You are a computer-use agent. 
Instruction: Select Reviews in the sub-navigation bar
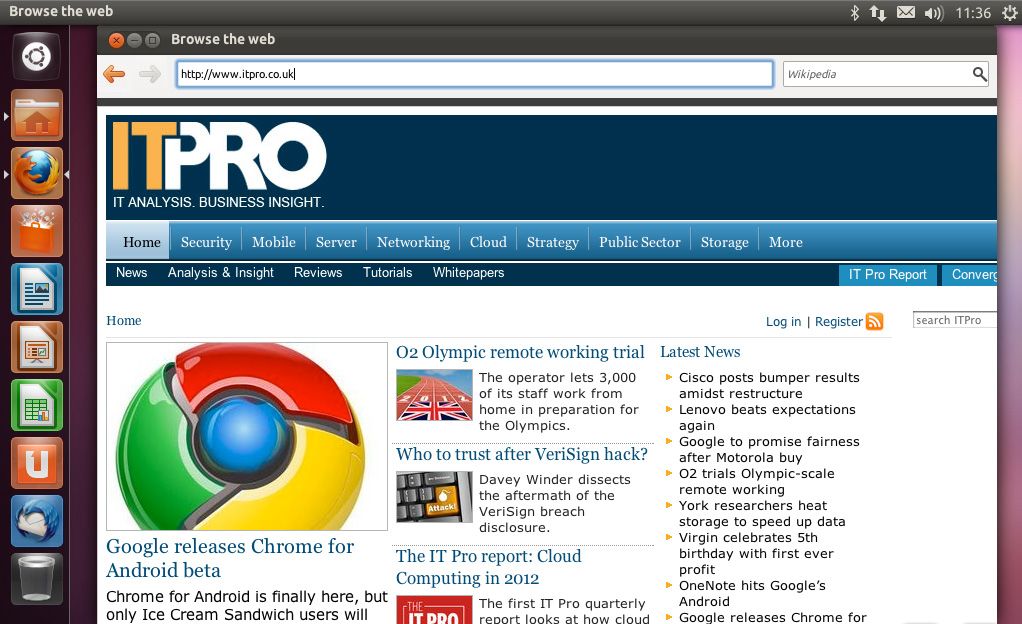pos(318,273)
